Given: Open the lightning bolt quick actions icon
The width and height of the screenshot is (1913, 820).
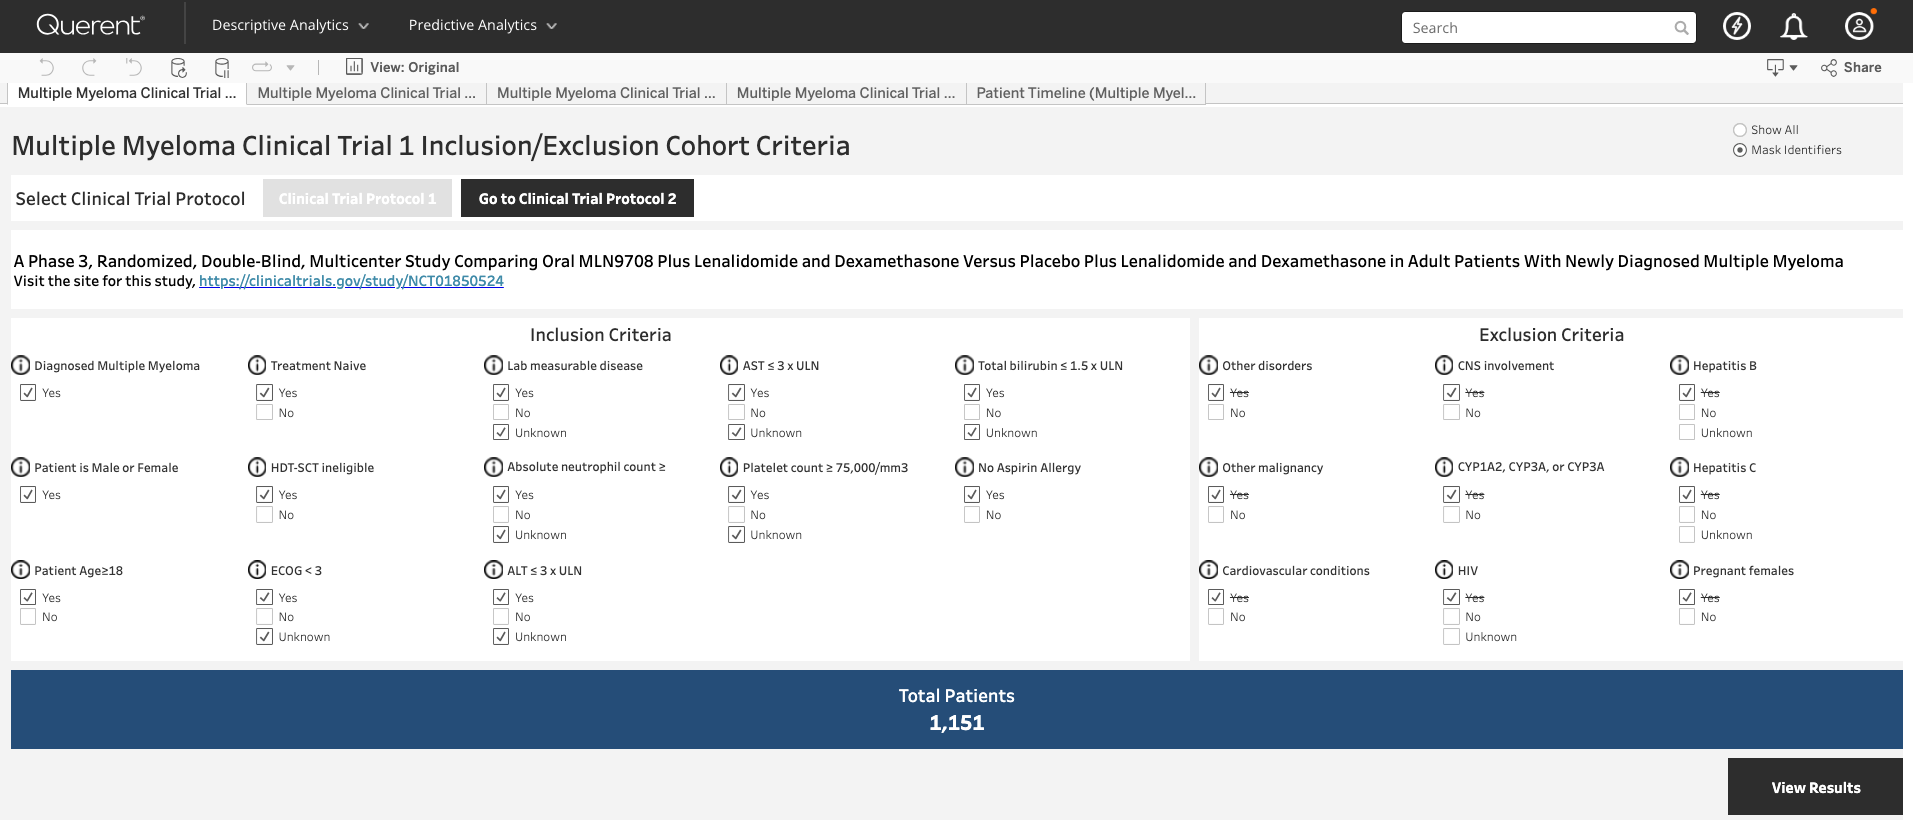Looking at the screenshot, I should pyautogui.click(x=1737, y=26).
